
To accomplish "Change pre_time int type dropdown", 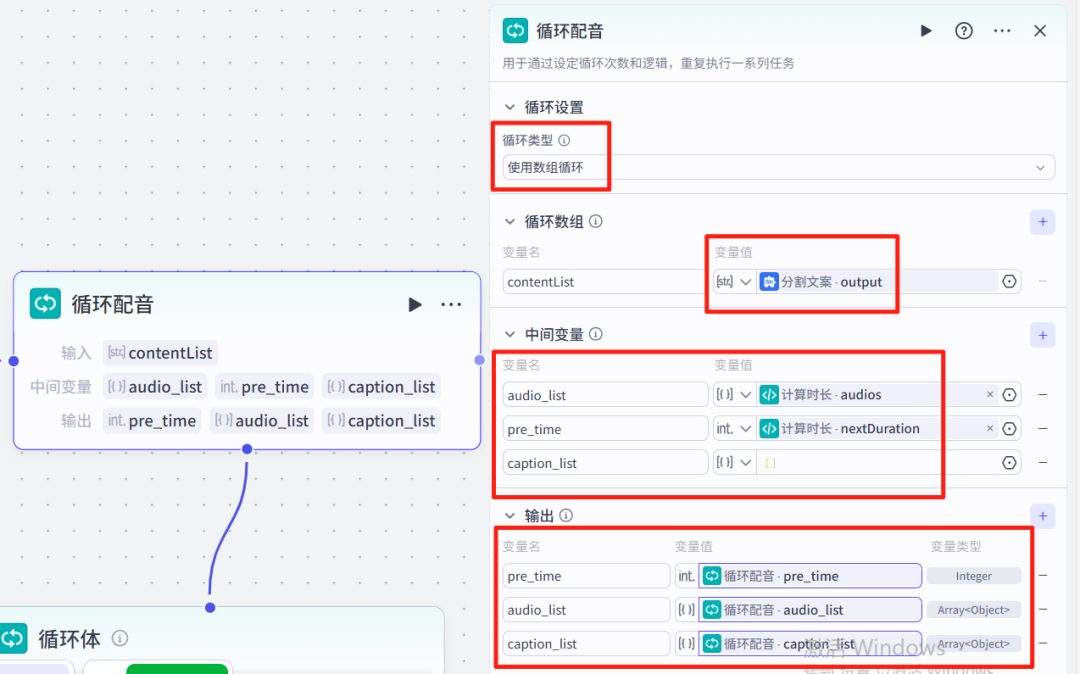I will (x=734, y=428).
